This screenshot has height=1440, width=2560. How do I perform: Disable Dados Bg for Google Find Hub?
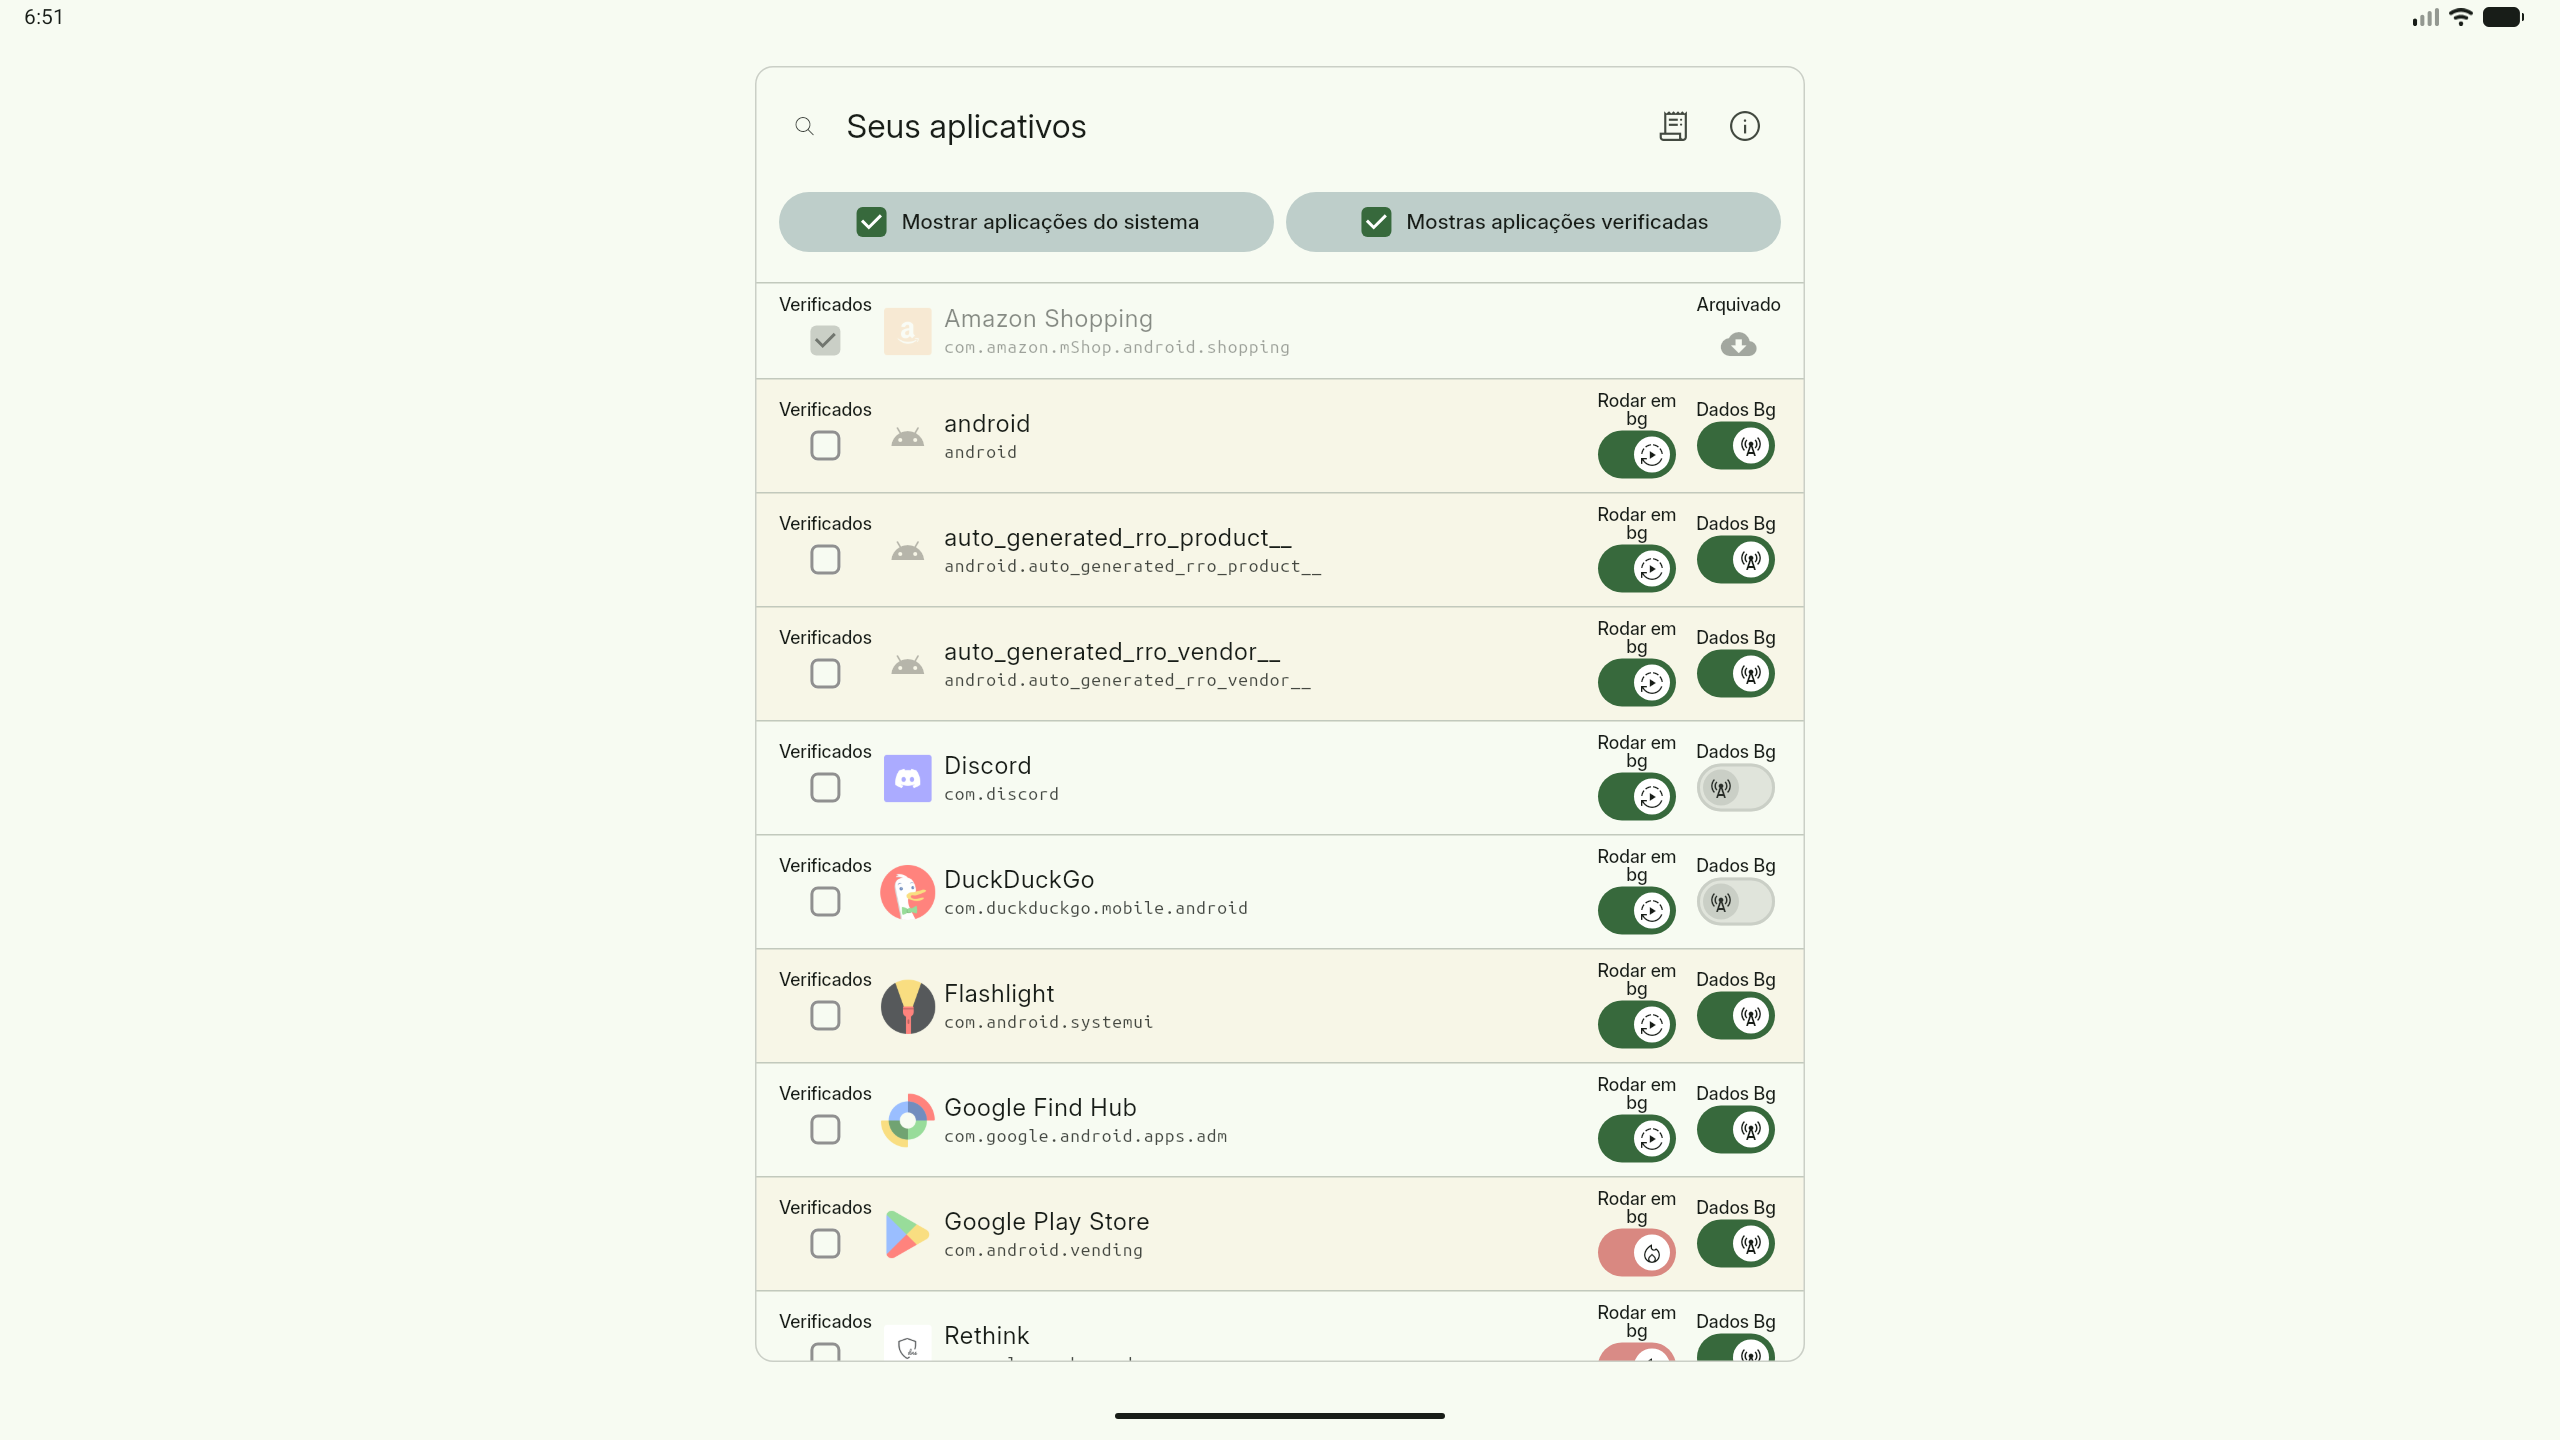click(x=1736, y=1130)
